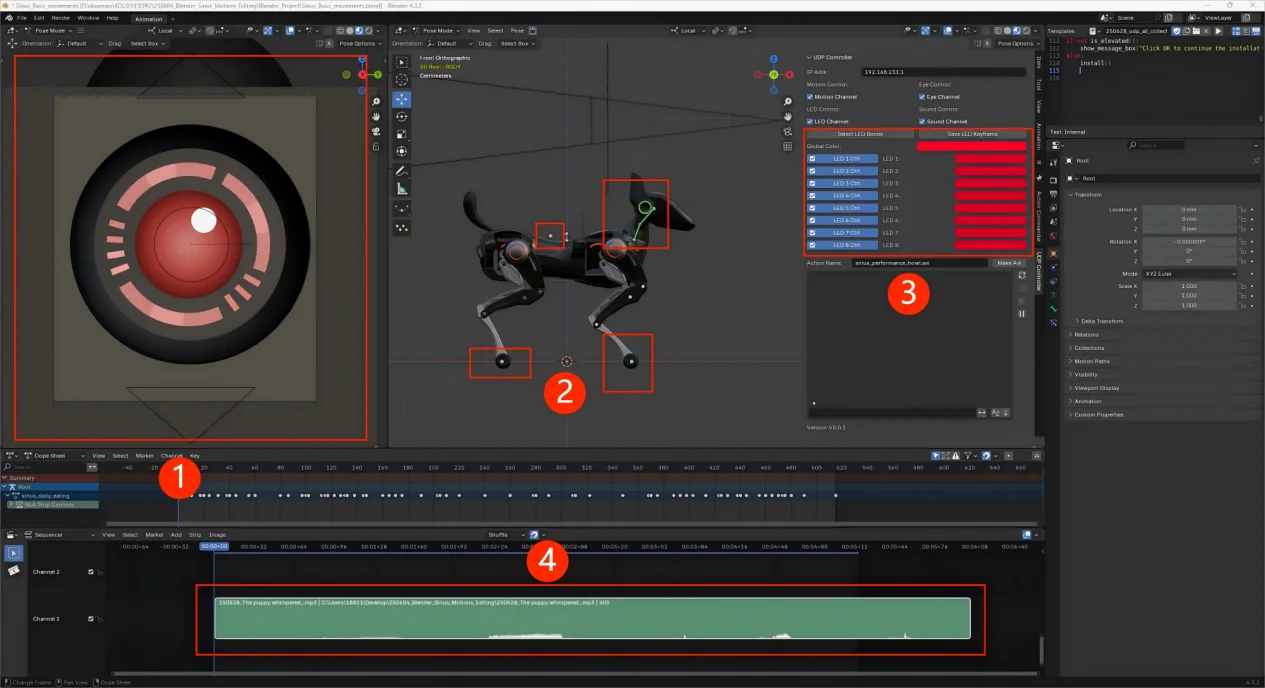This screenshot has width=1265, height=688.
Task: Click Save LED Keyframe button
Action: pos(973,133)
